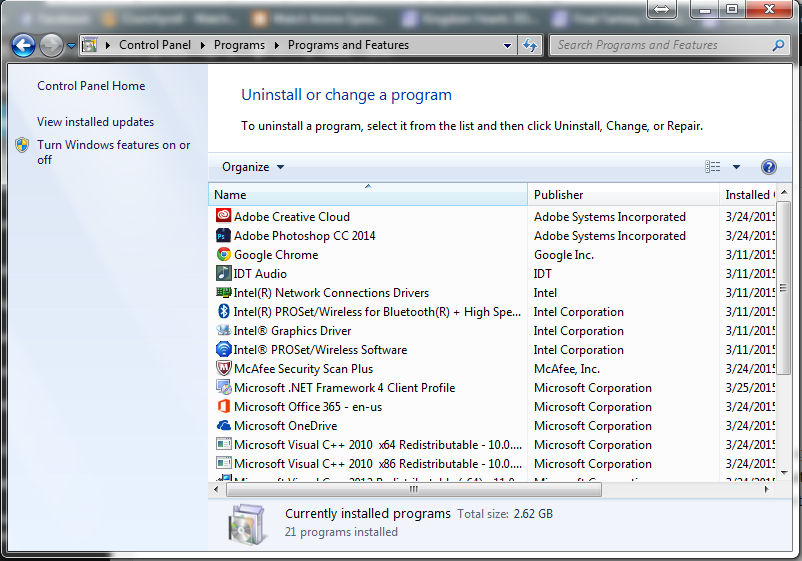Click the Intel Network Connections Drivers icon
802x561 pixels.
click(224, 292)
